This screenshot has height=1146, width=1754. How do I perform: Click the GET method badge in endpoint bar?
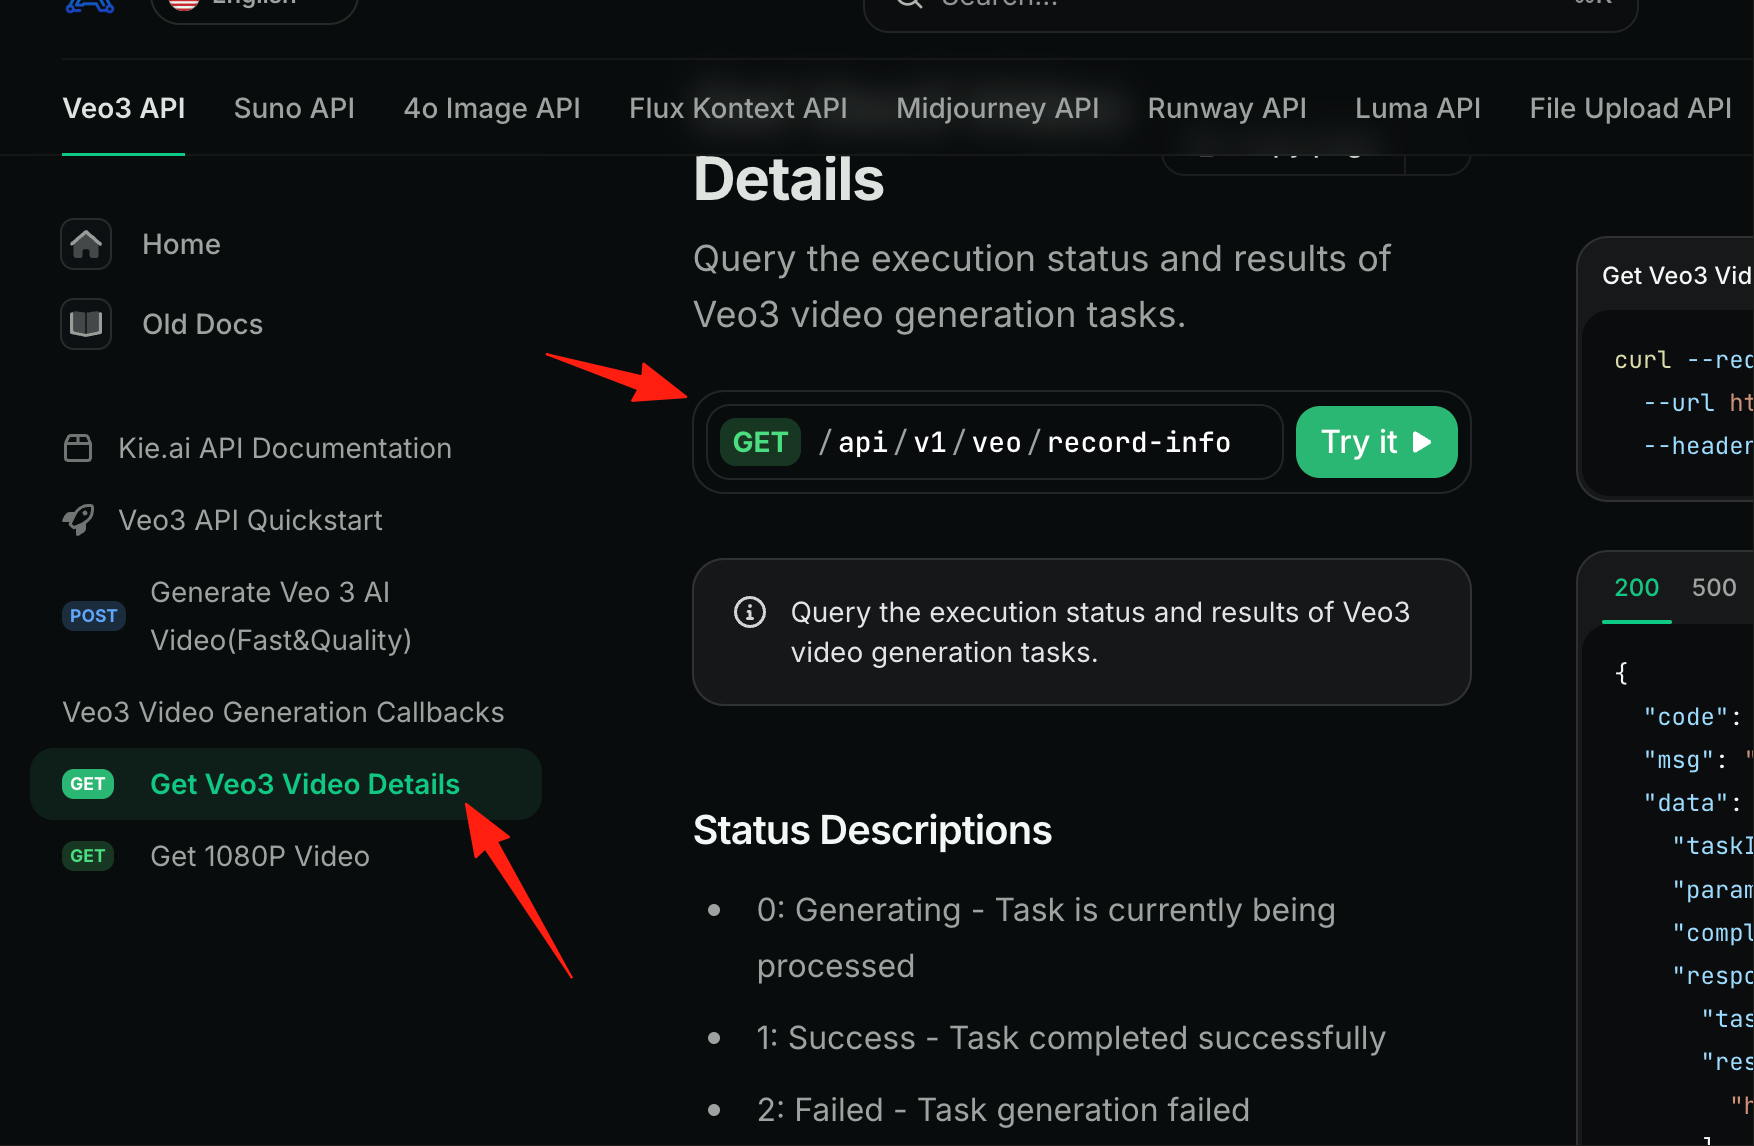pyautogui.click(x=760, y=442)
